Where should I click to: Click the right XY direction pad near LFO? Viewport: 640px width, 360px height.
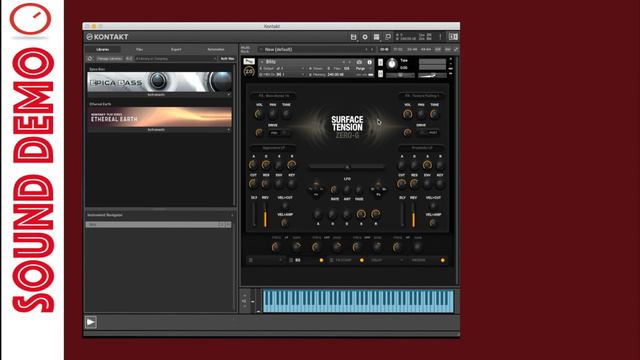[x=378, y=189]
